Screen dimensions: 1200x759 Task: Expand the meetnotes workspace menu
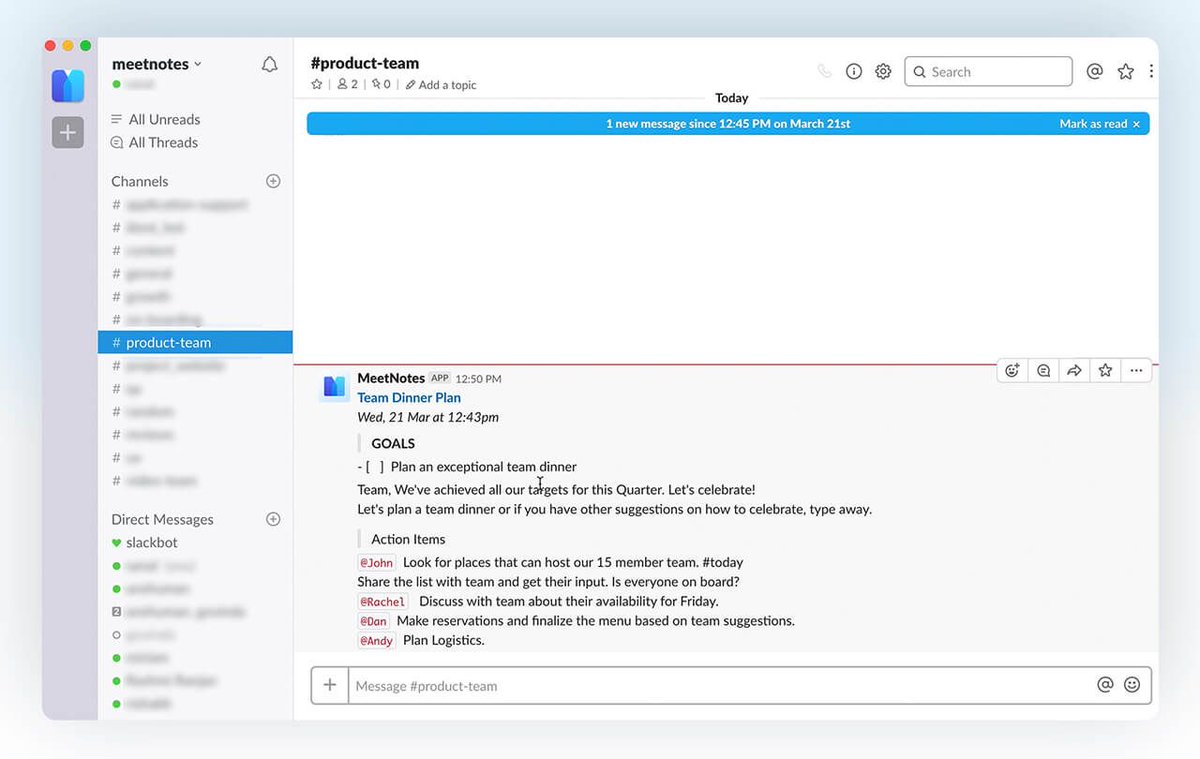(157, 64)
